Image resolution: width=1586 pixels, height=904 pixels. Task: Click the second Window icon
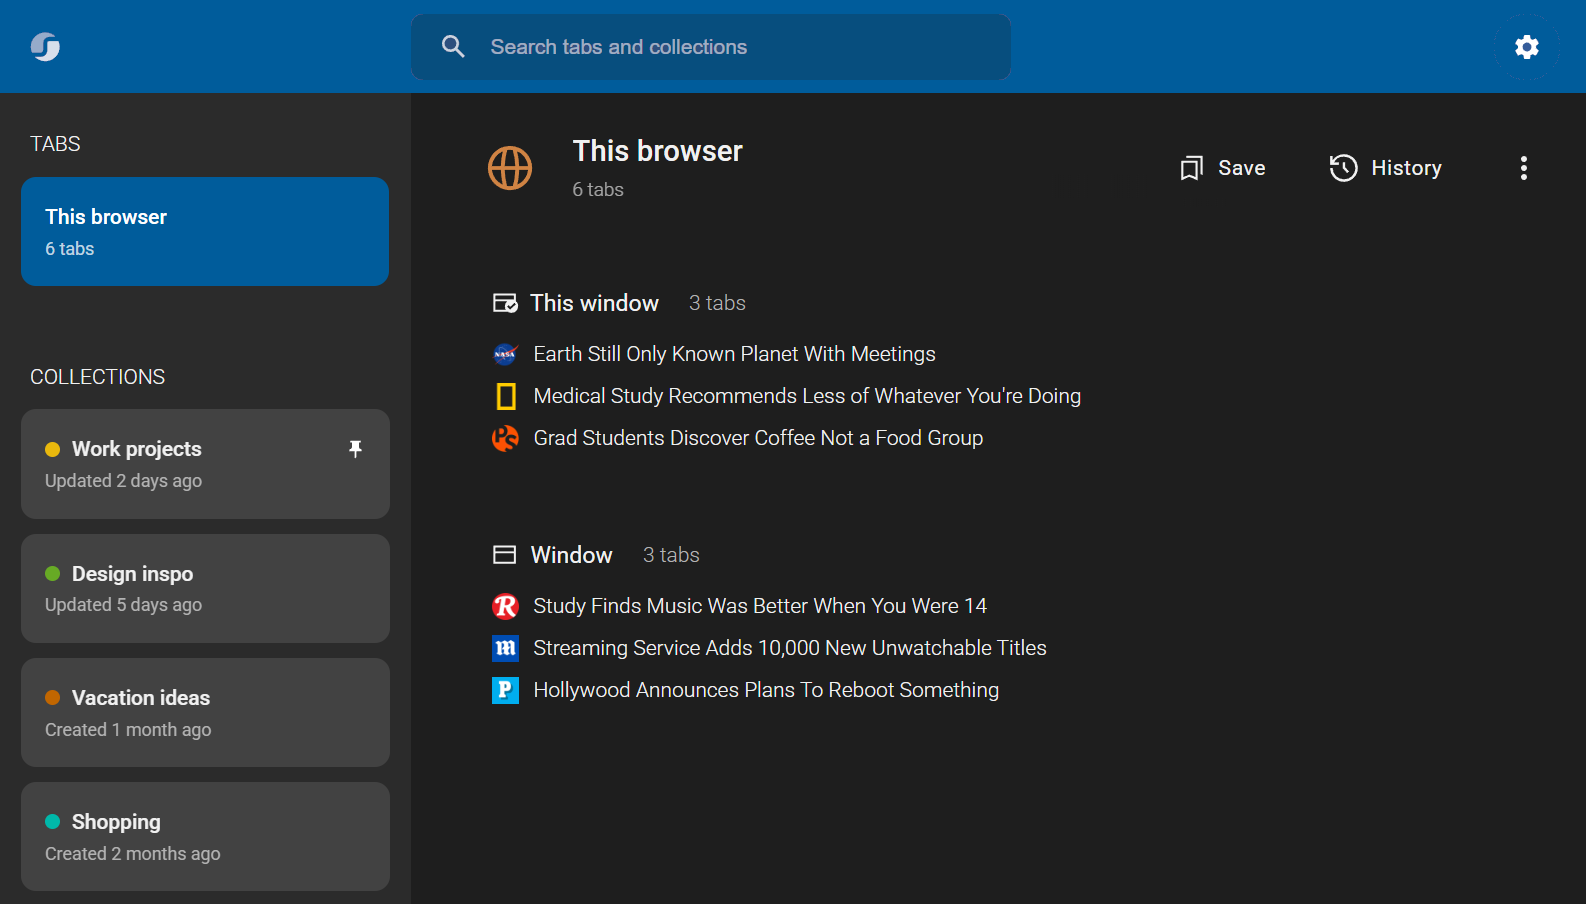505,555
